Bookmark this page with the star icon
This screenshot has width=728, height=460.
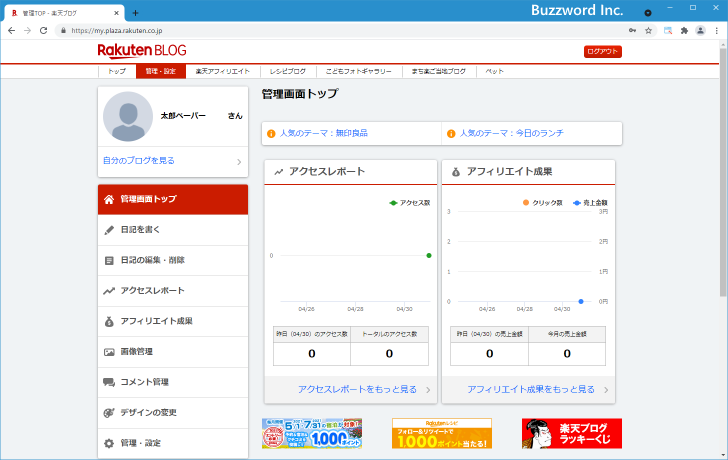(x=649, y=31)
